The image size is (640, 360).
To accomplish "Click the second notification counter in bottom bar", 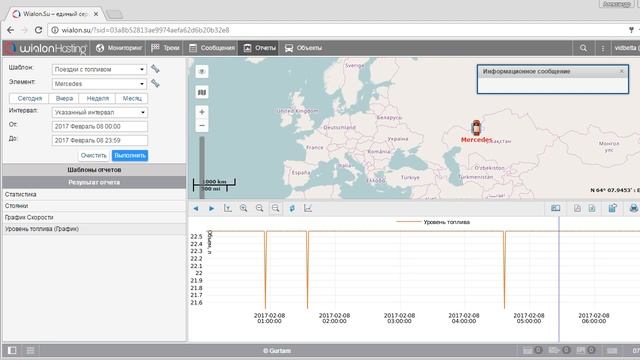I will [x=559, y=350].
